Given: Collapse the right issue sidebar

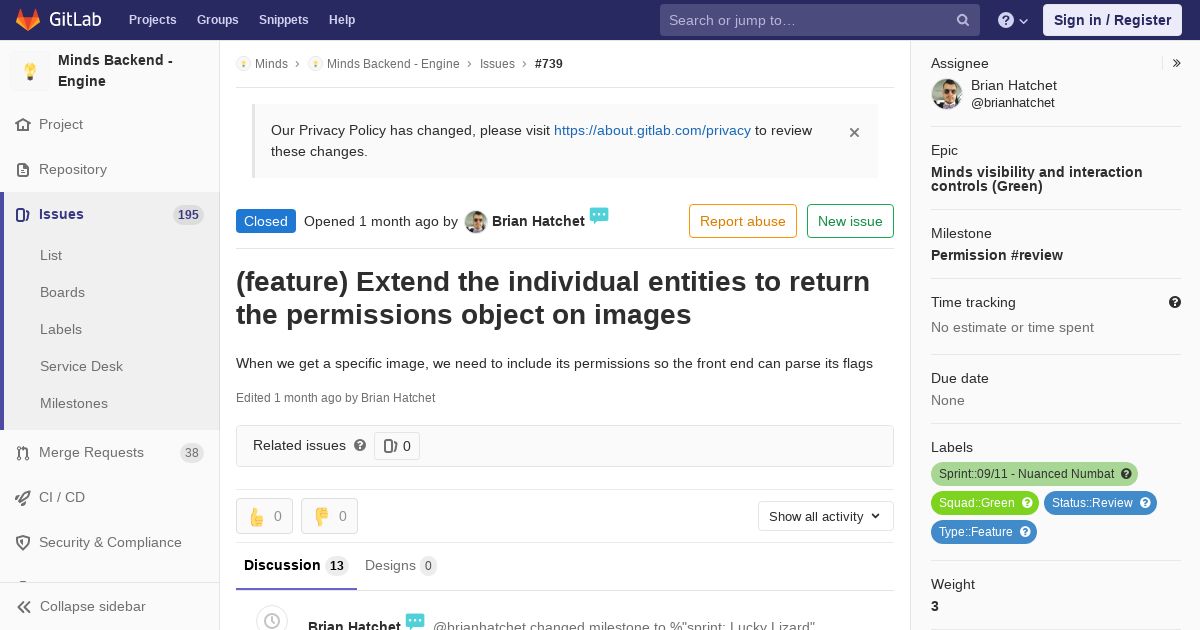Looking at the screenshot, I should [1177, 63].
